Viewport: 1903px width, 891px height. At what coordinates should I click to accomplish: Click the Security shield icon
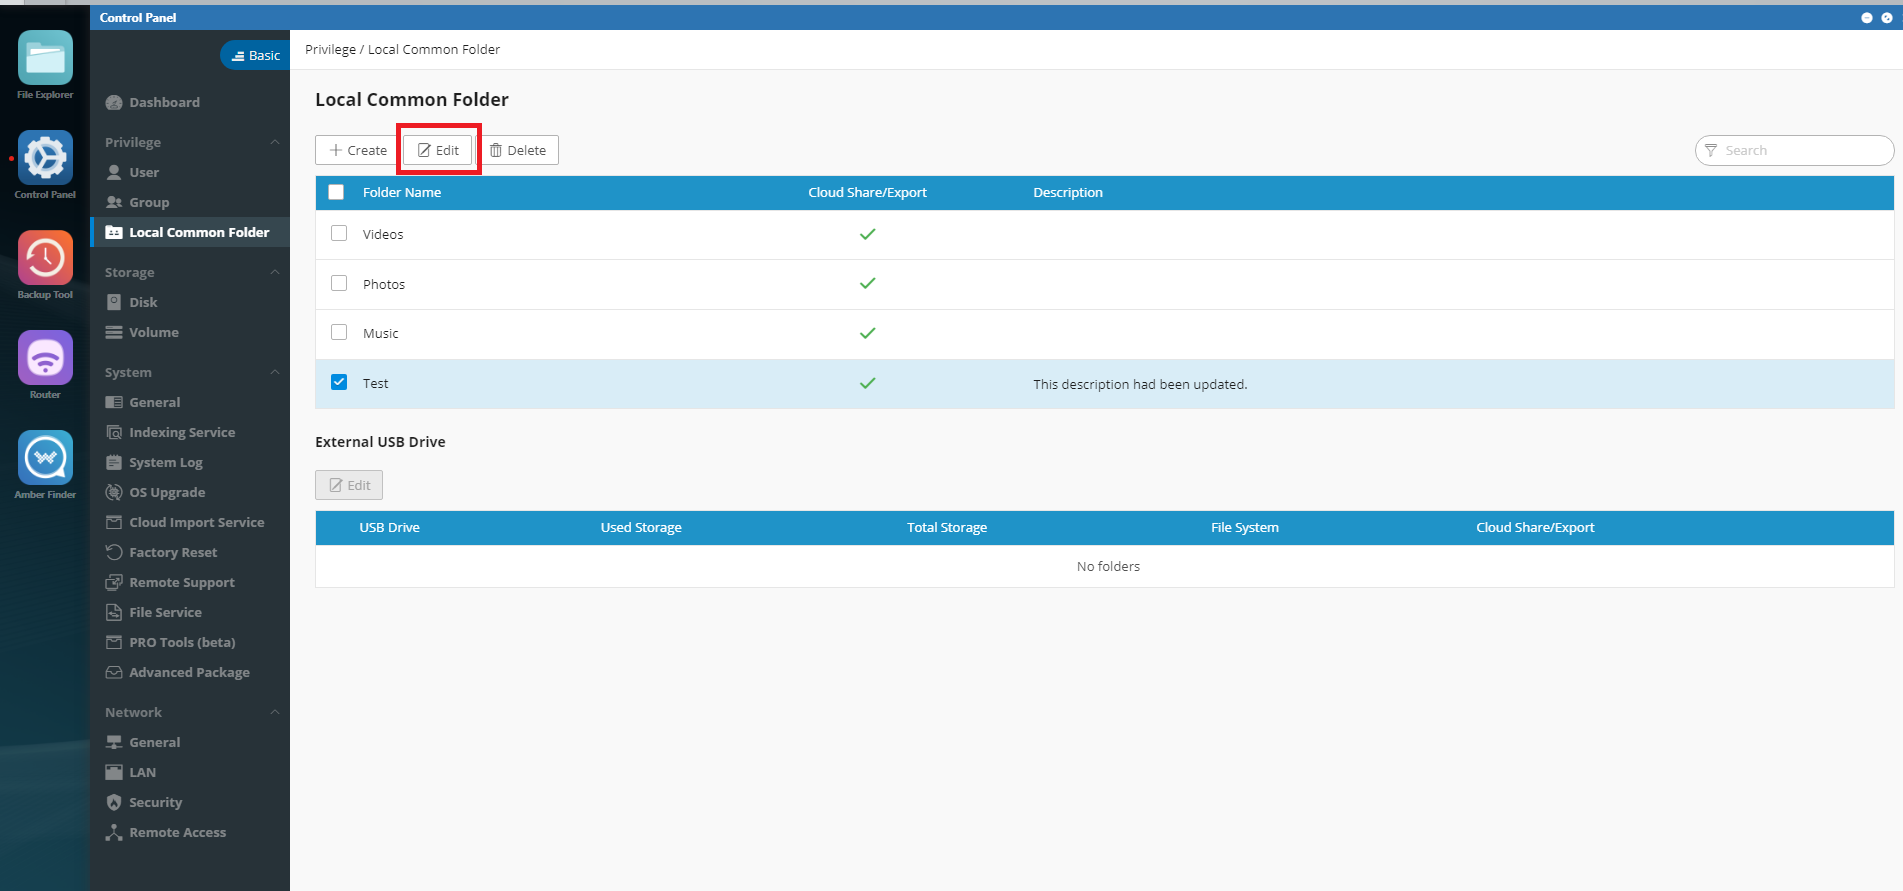[114, 802]
